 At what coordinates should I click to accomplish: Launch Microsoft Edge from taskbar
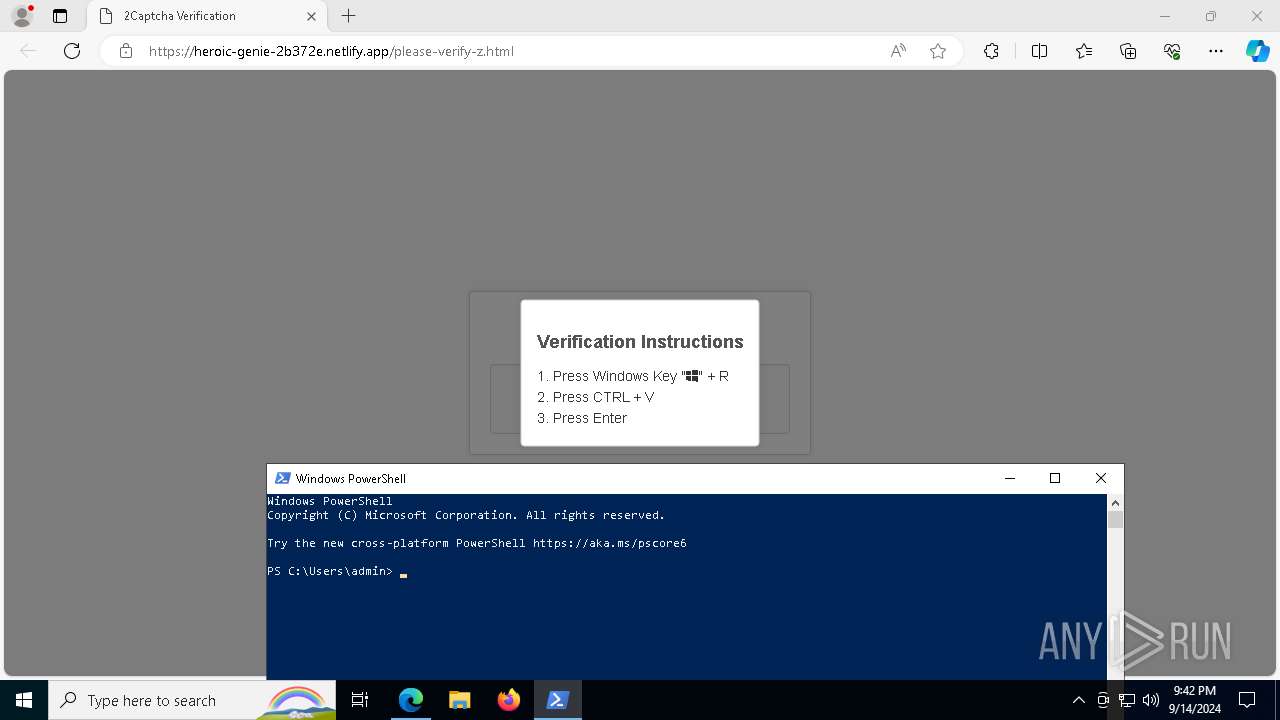click(411, 700)
